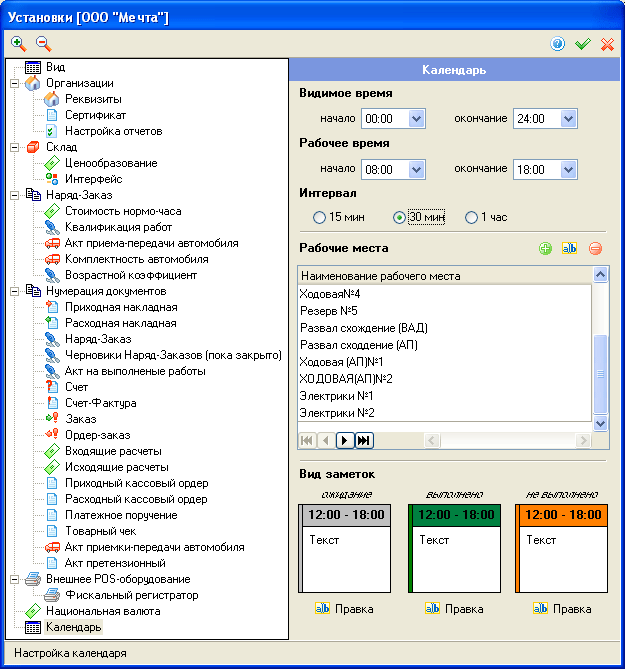This screenshot has height=669, width=625.
Task: Select the 15 мин interval option
Action: pyautogui.click(x=320, y=217)
